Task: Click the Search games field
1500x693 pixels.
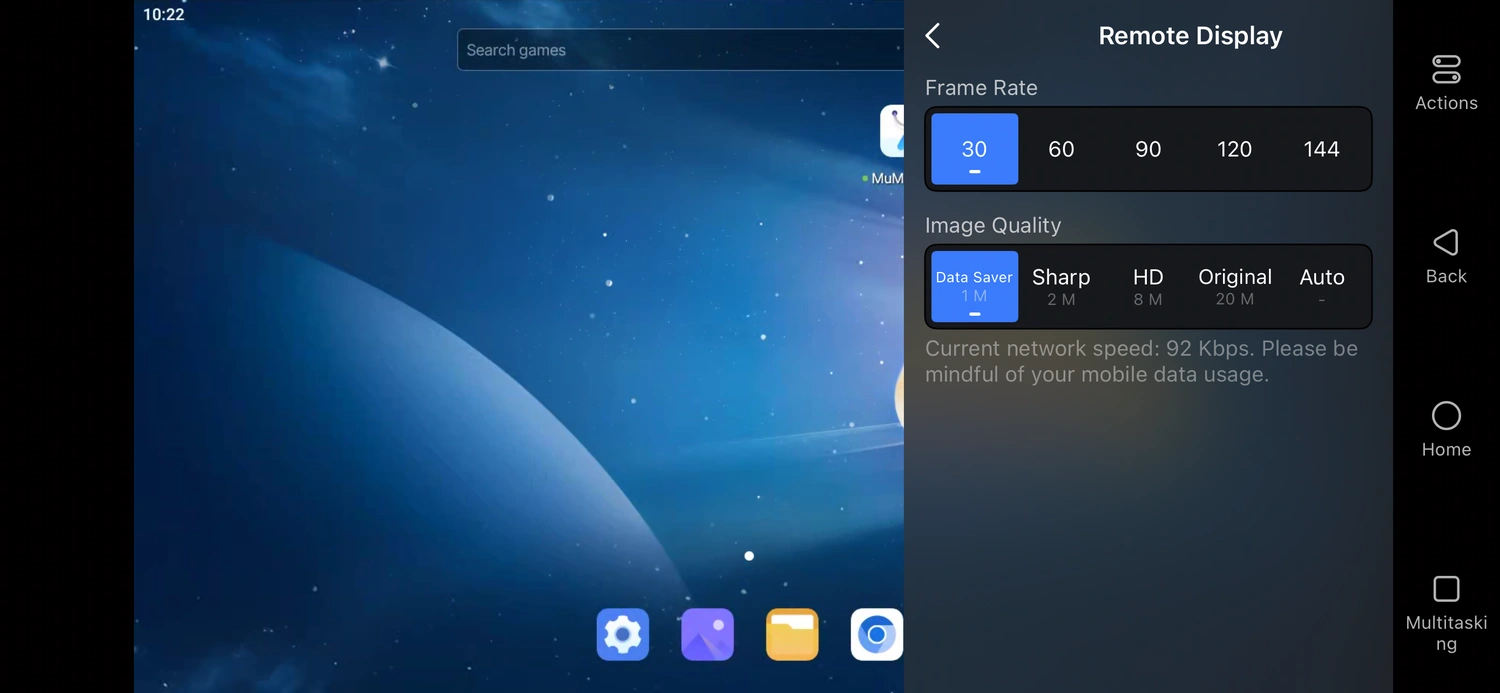Action: pos(681,50)
